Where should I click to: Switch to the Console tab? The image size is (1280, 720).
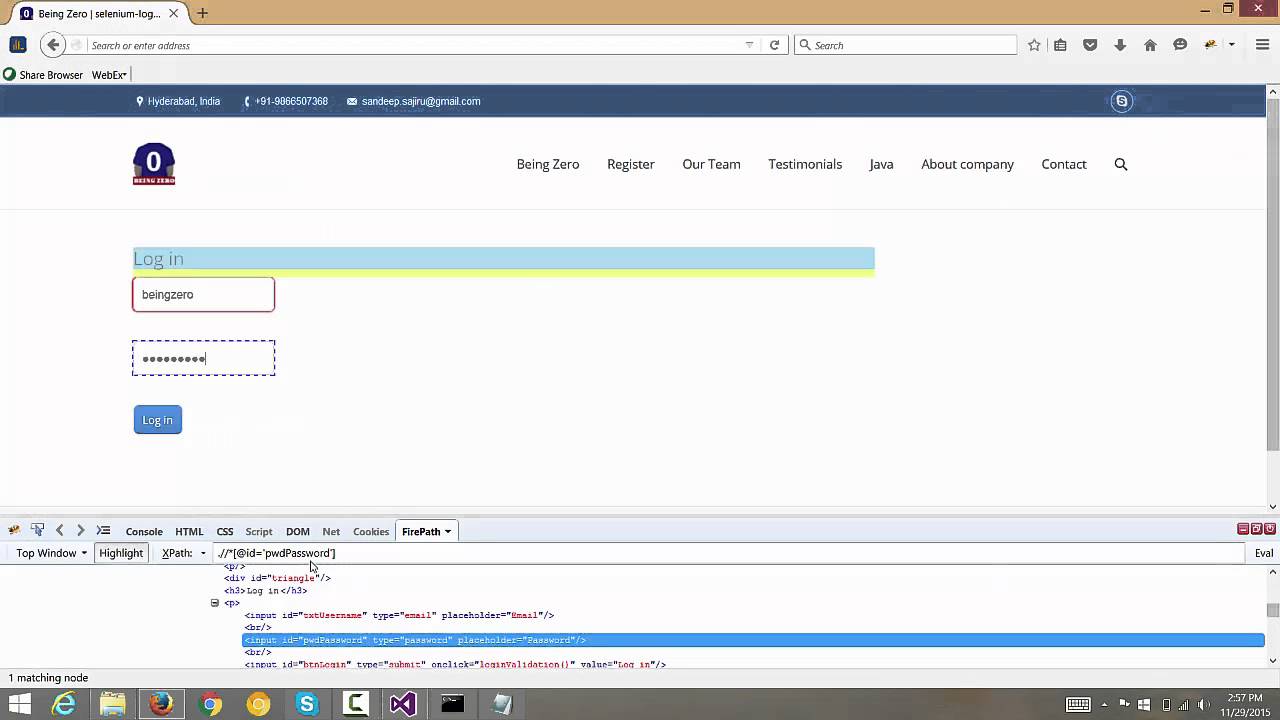(144, 532)
